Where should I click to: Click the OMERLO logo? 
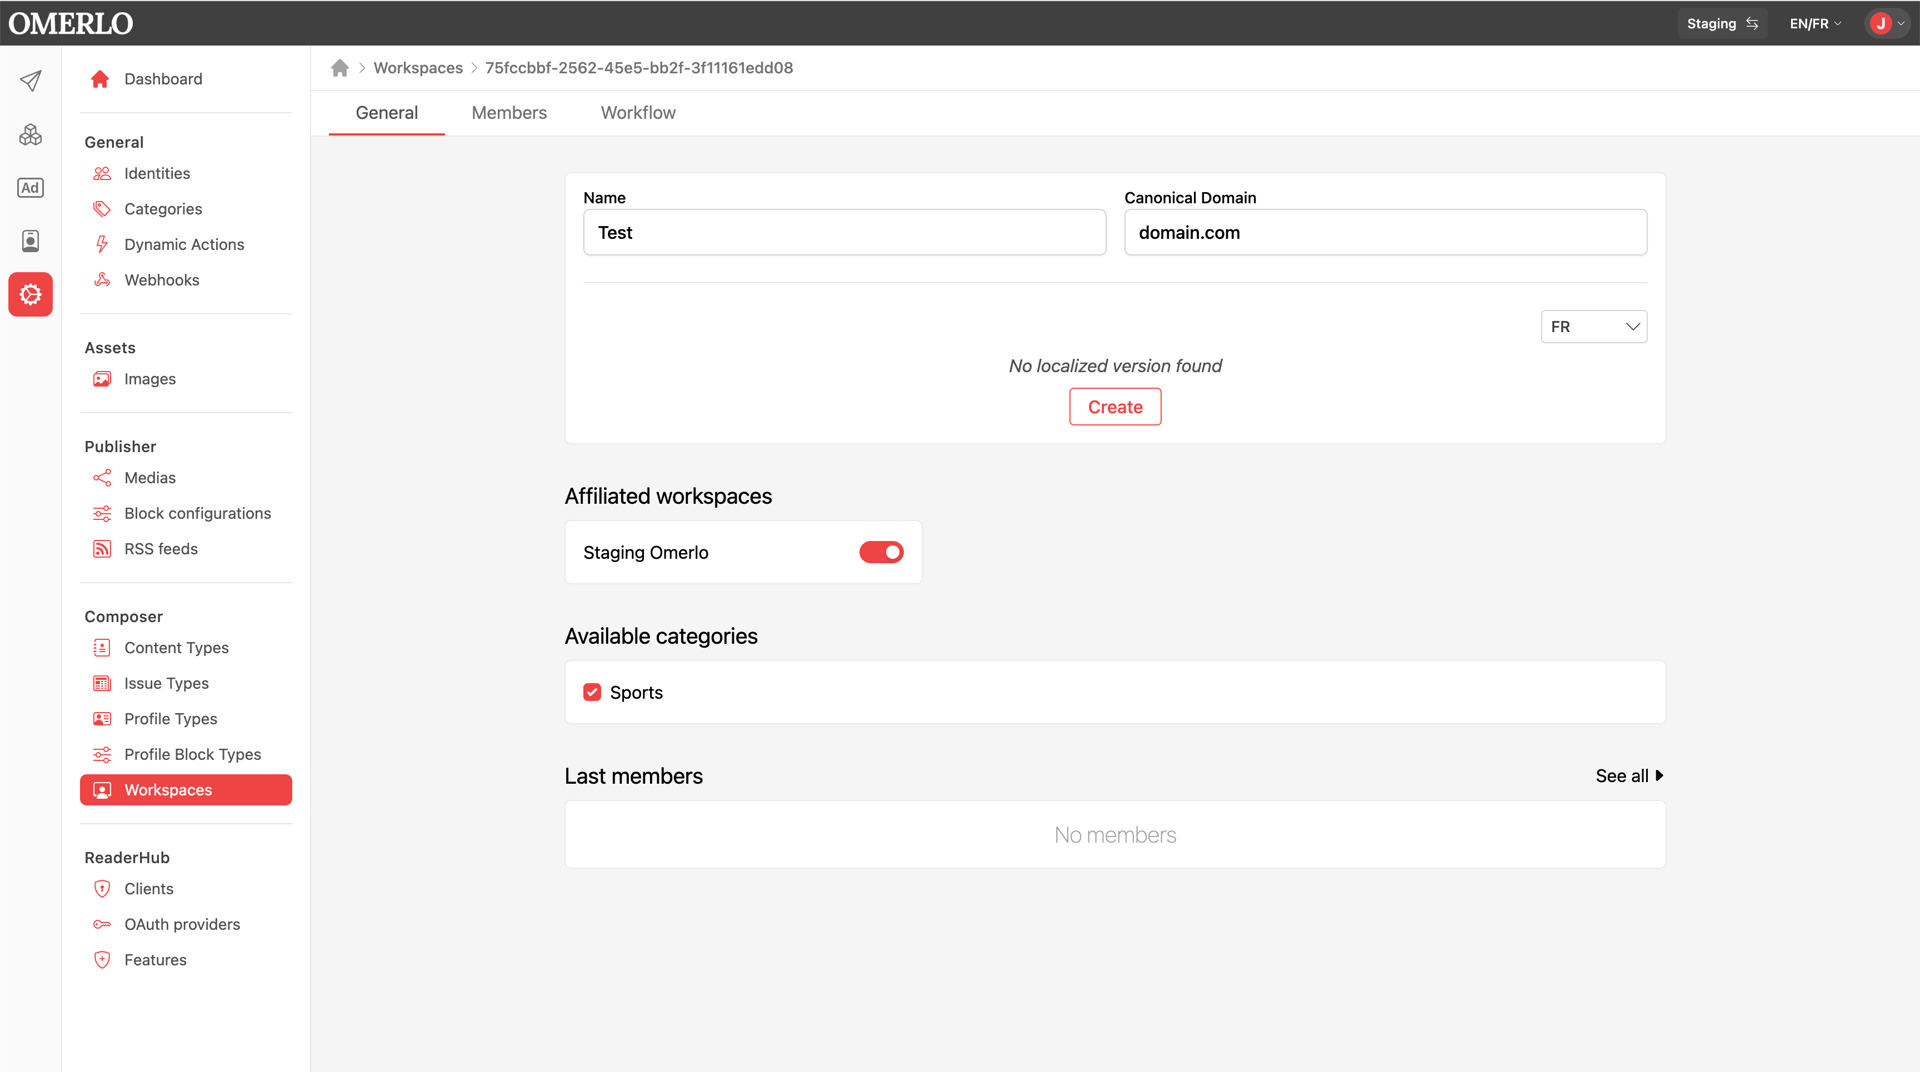click(71, 23)
